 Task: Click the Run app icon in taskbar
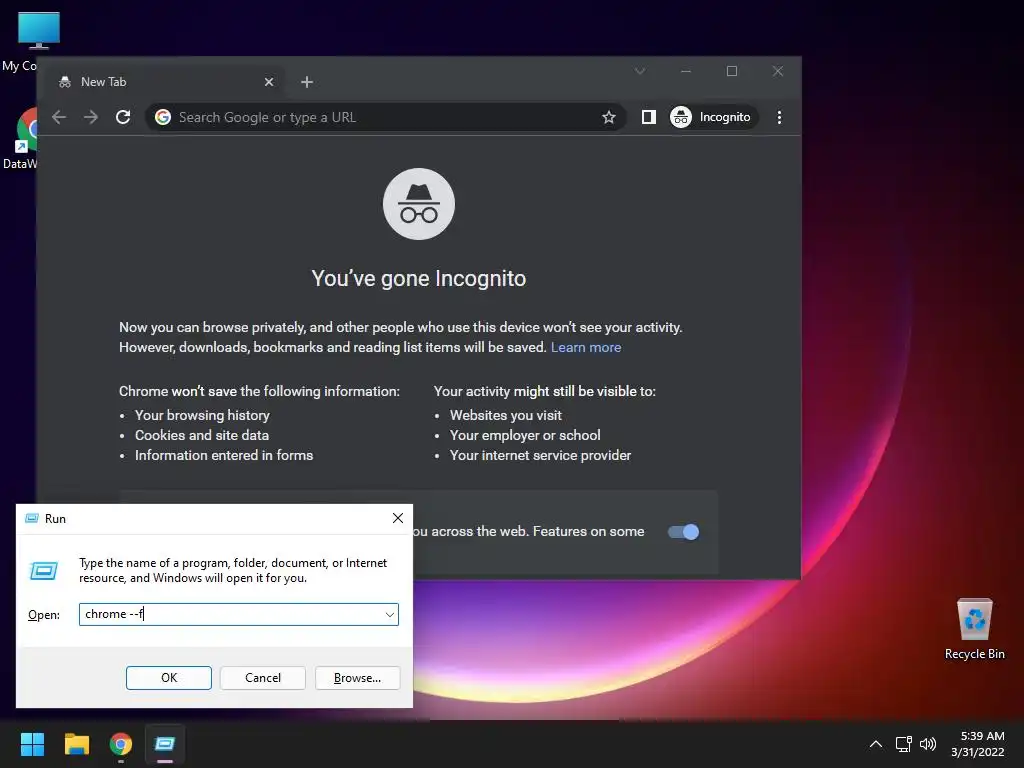[x=165, y=744]
